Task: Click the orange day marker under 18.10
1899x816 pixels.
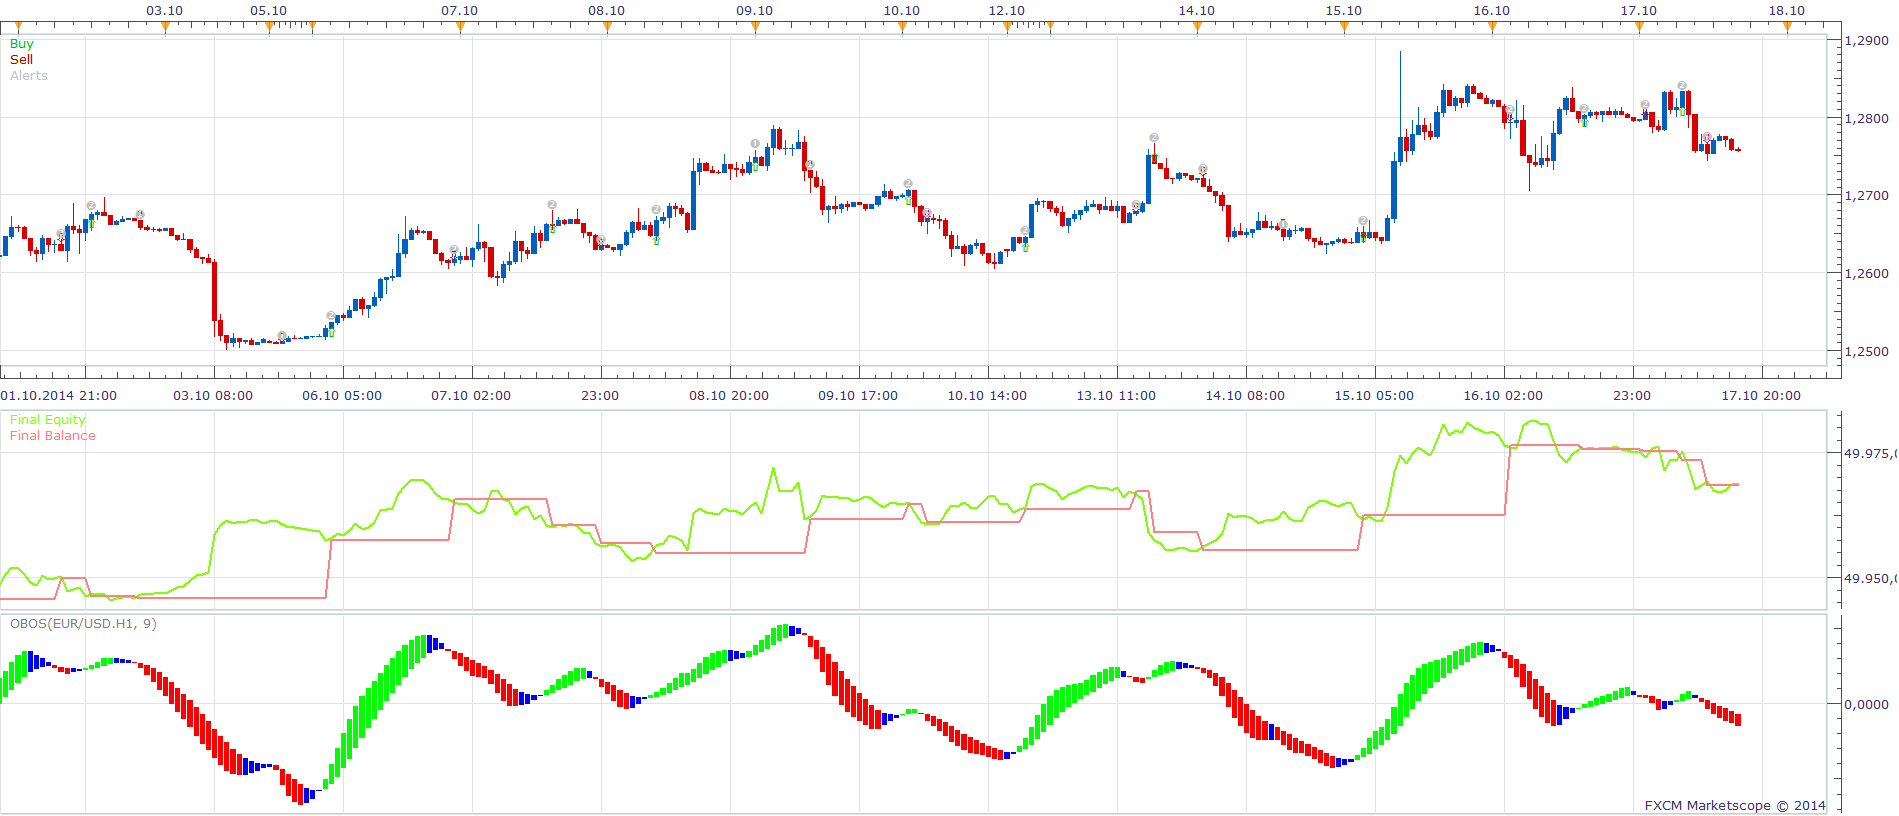Action: 1787,28
